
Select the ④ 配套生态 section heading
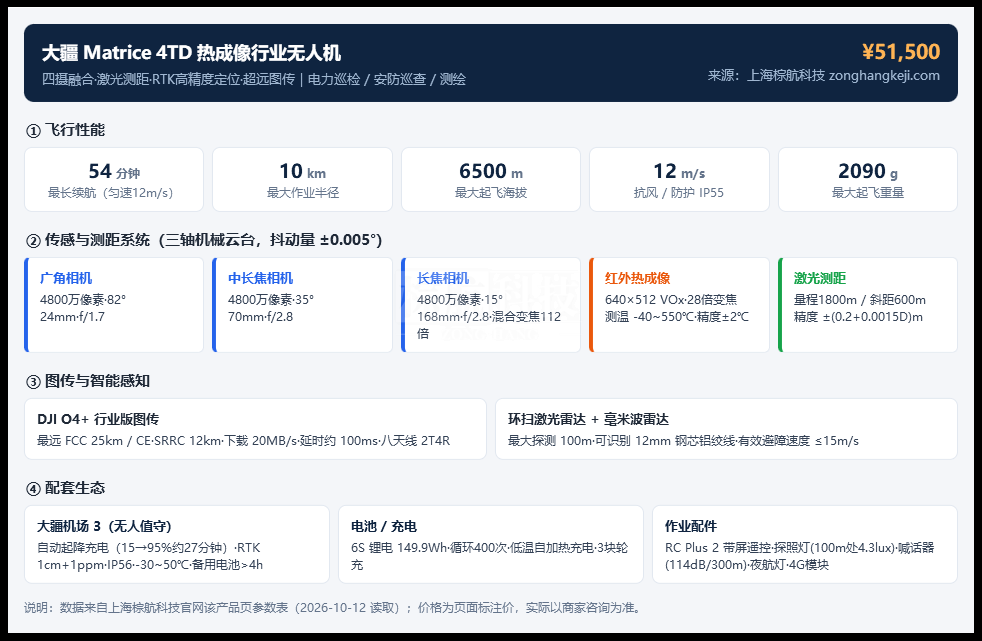click(65, 488)
